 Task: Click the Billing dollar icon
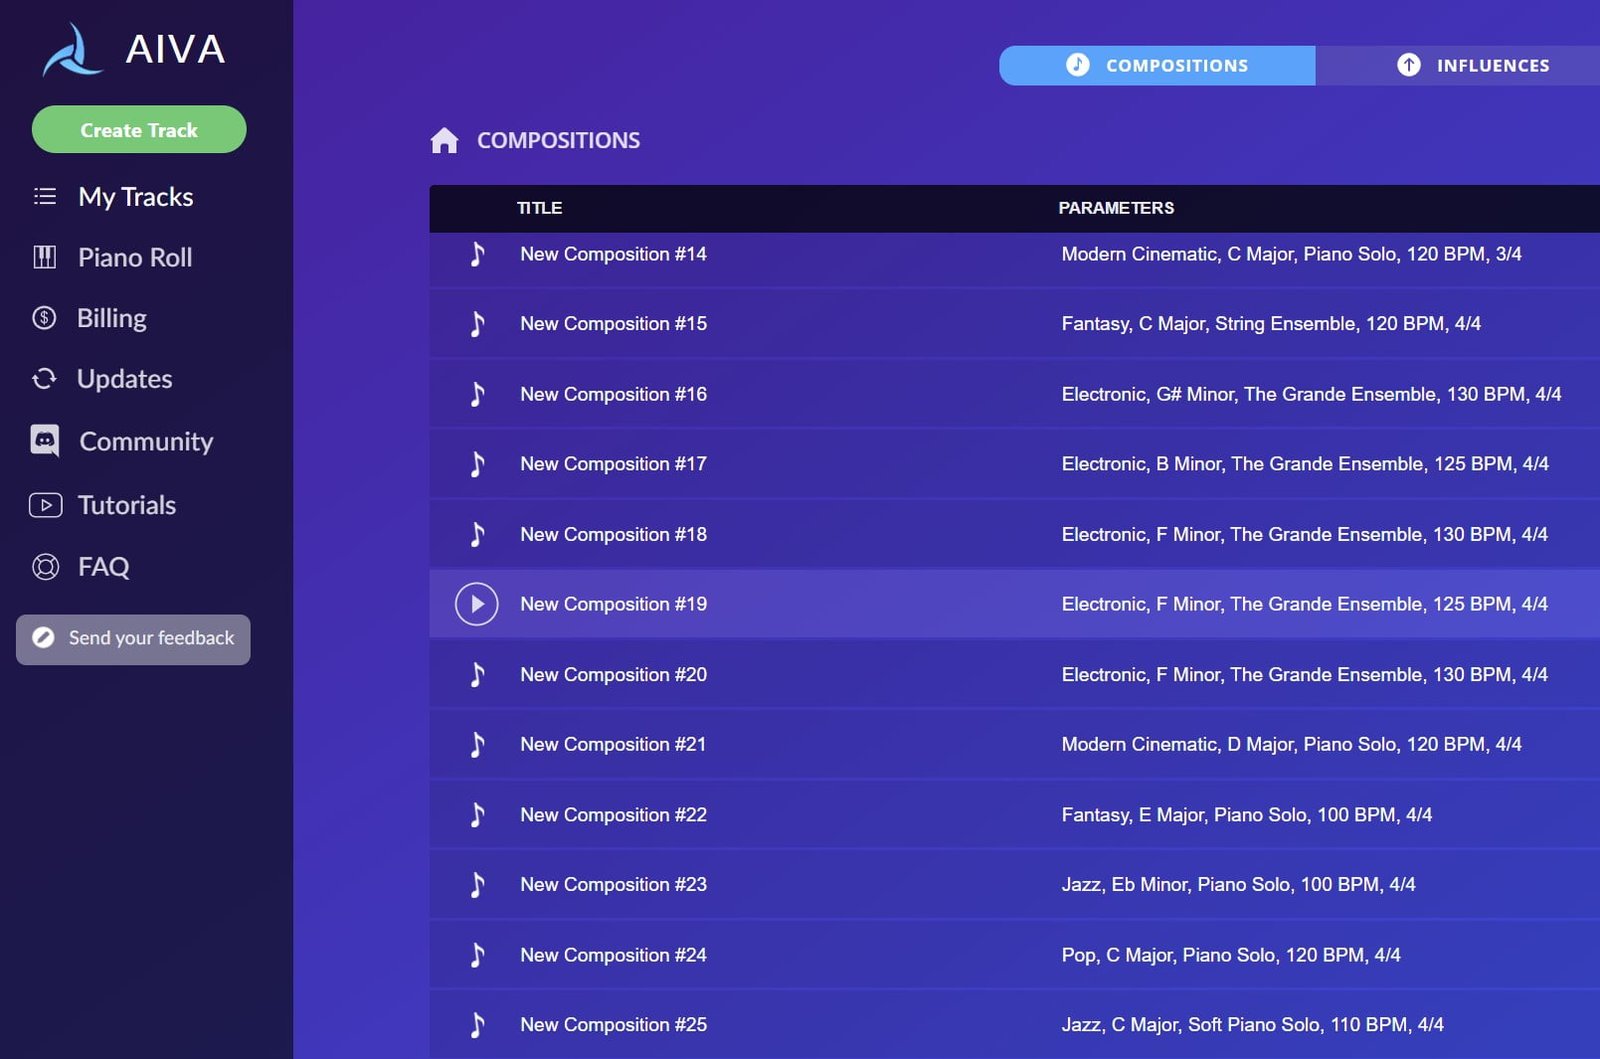click(x=44, y=318)
